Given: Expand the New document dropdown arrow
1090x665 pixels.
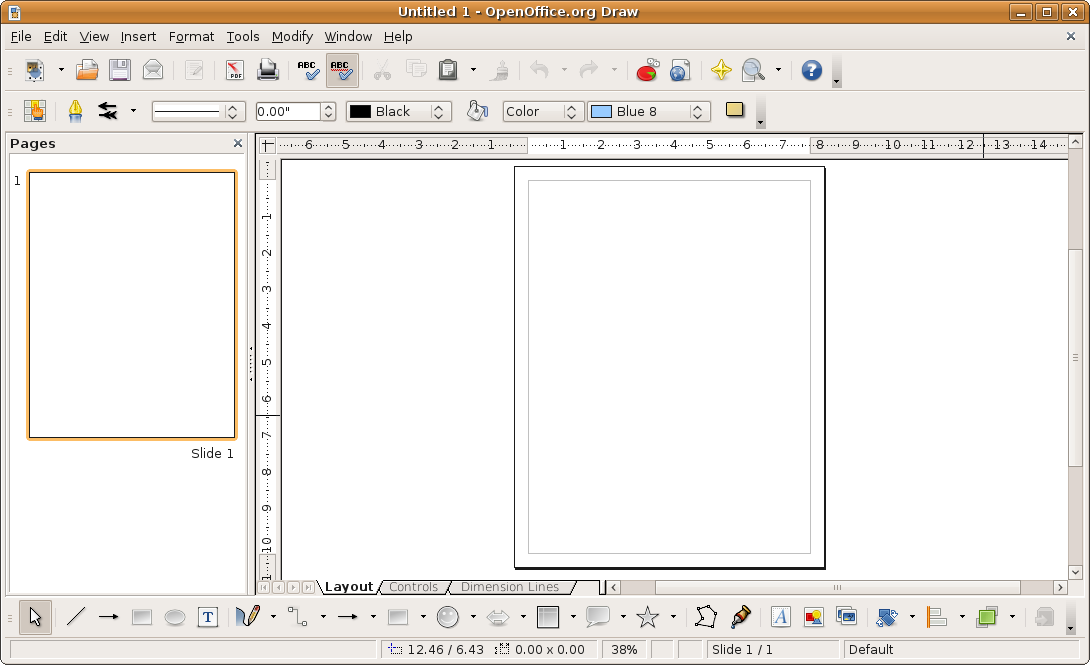Looking at the screenshot, I should point(61,70).
